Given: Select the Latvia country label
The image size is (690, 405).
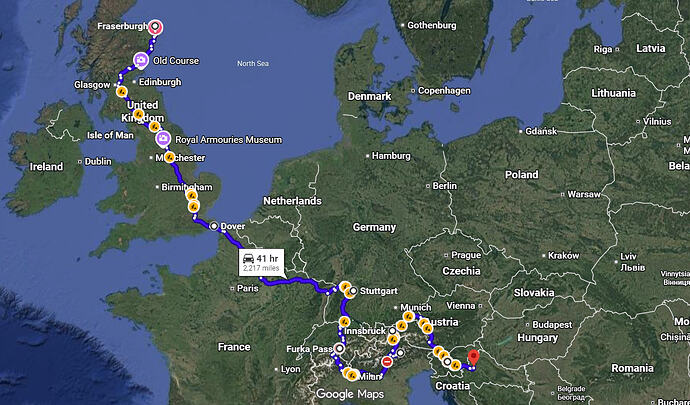Looking at the screenshot, I should click(651, 48).
